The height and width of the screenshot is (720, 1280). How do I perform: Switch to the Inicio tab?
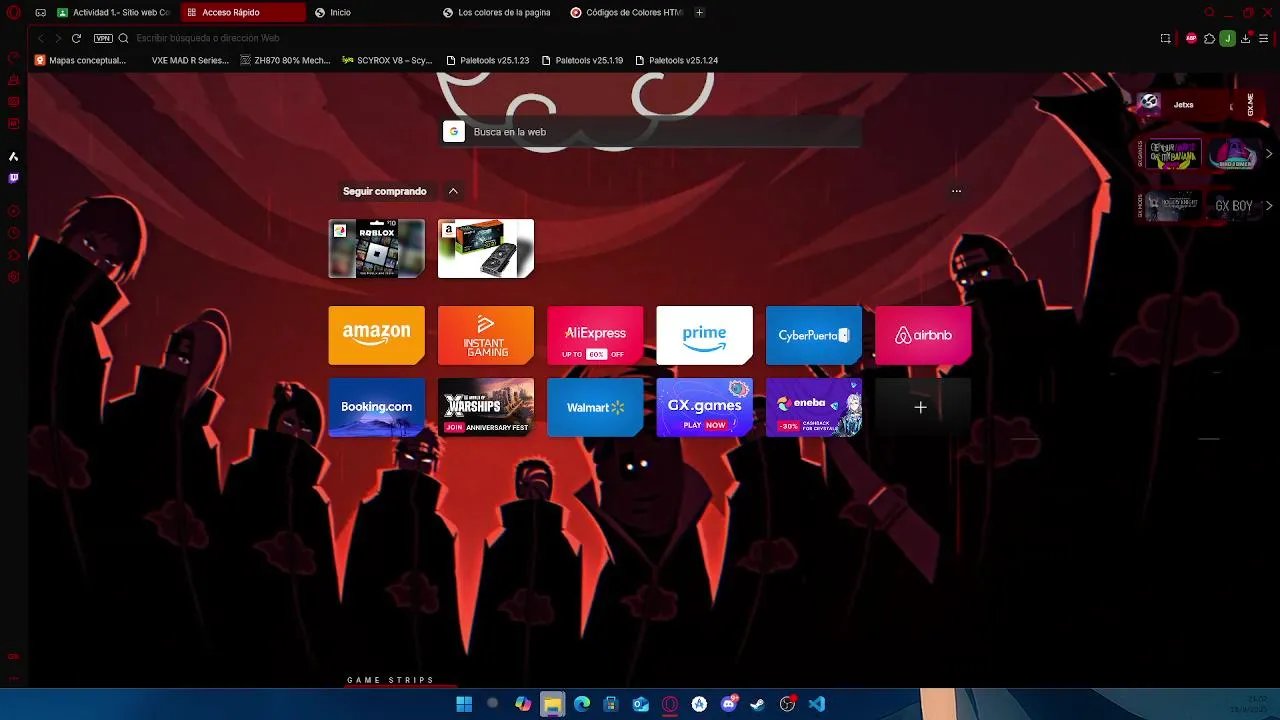tap(372, 12)
